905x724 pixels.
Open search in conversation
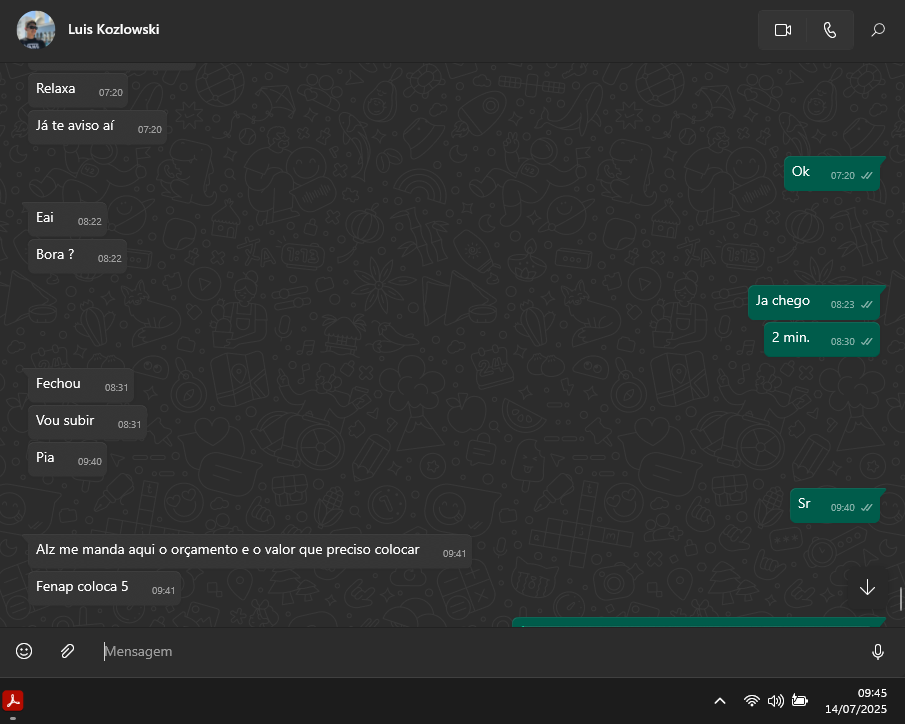(878, 30)
